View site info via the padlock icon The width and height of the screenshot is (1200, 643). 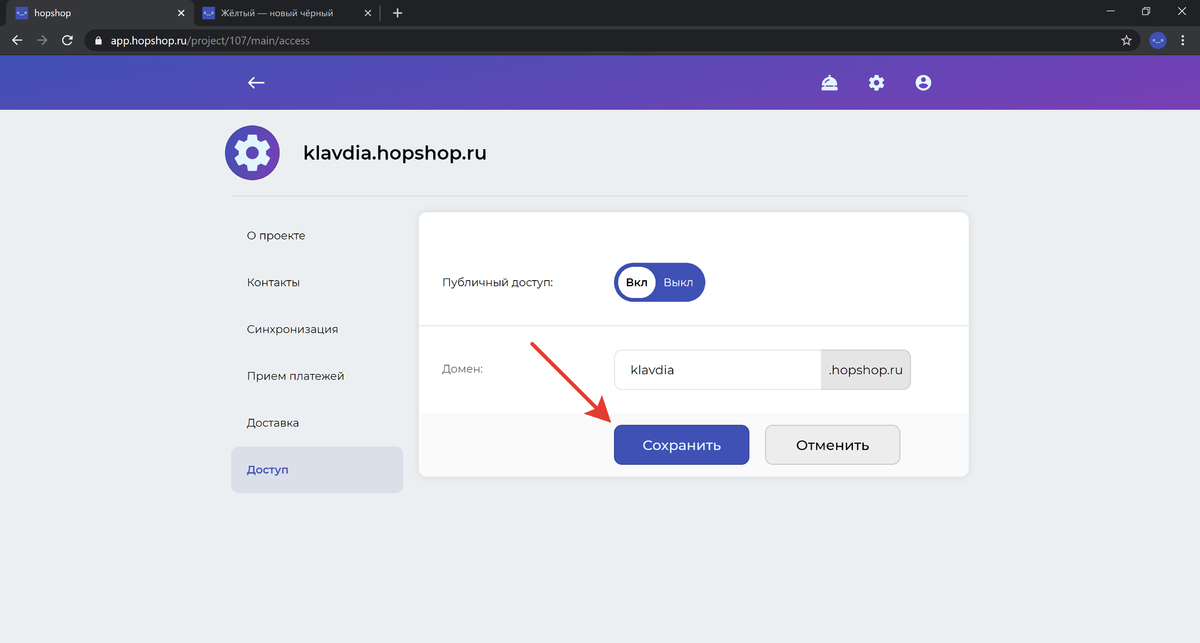(98, 41)
